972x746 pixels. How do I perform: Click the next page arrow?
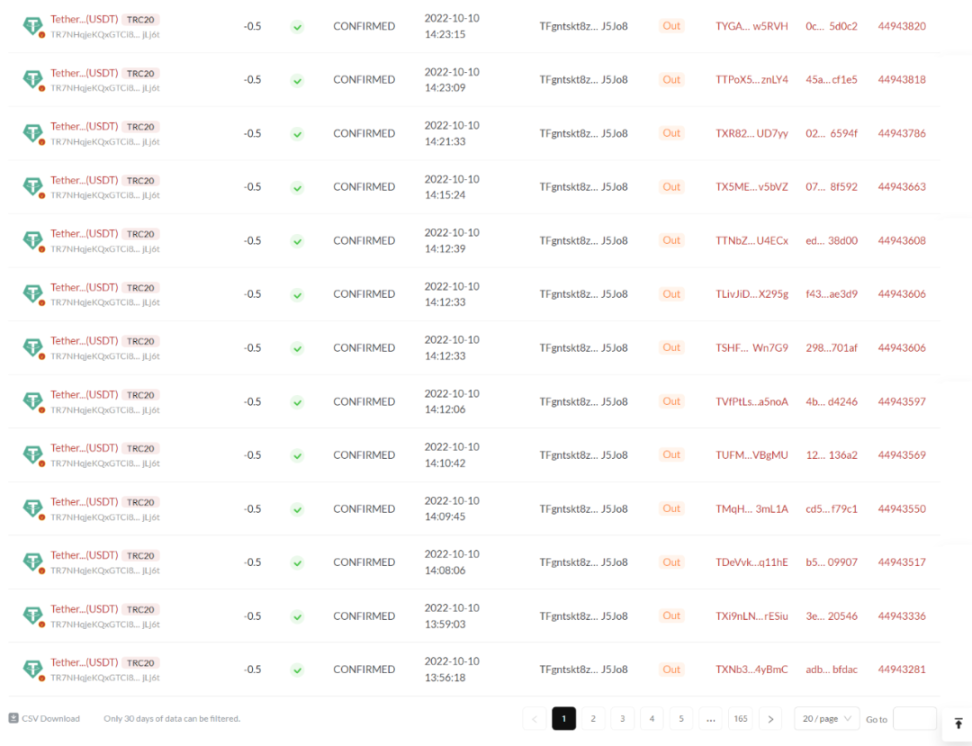[771, 719]
